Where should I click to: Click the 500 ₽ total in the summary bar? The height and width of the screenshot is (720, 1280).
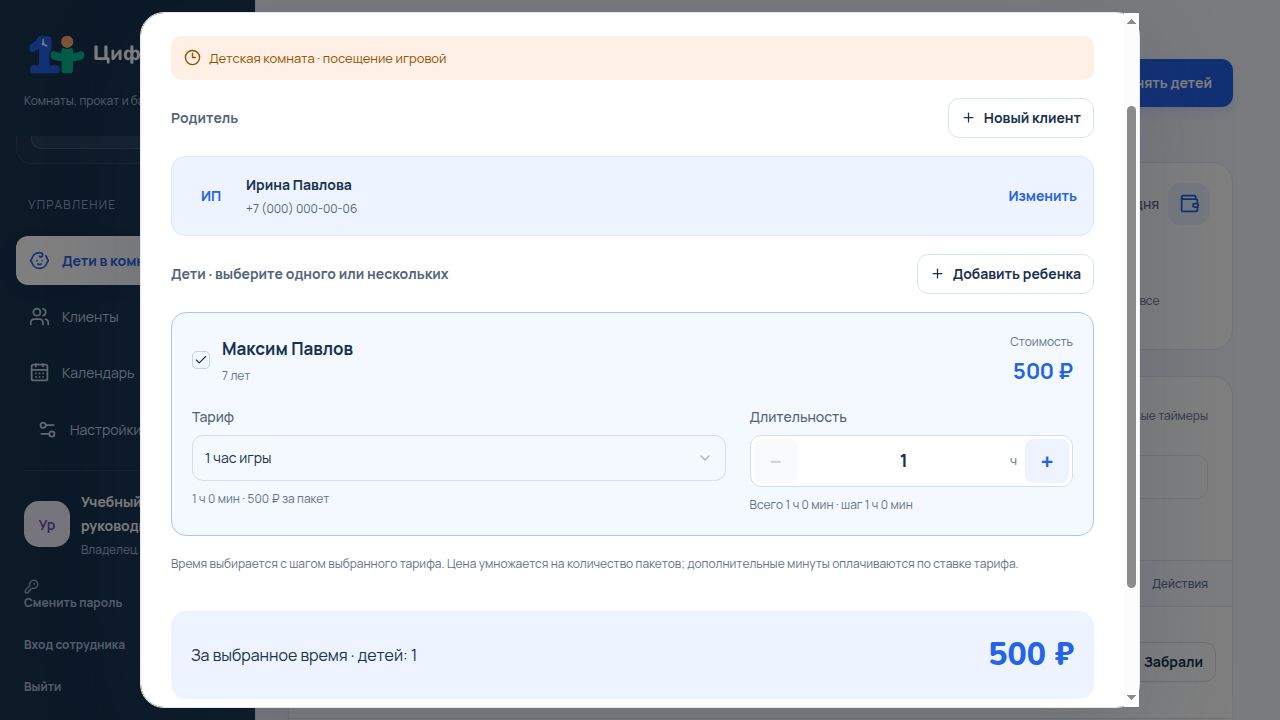click(1031, 654)
